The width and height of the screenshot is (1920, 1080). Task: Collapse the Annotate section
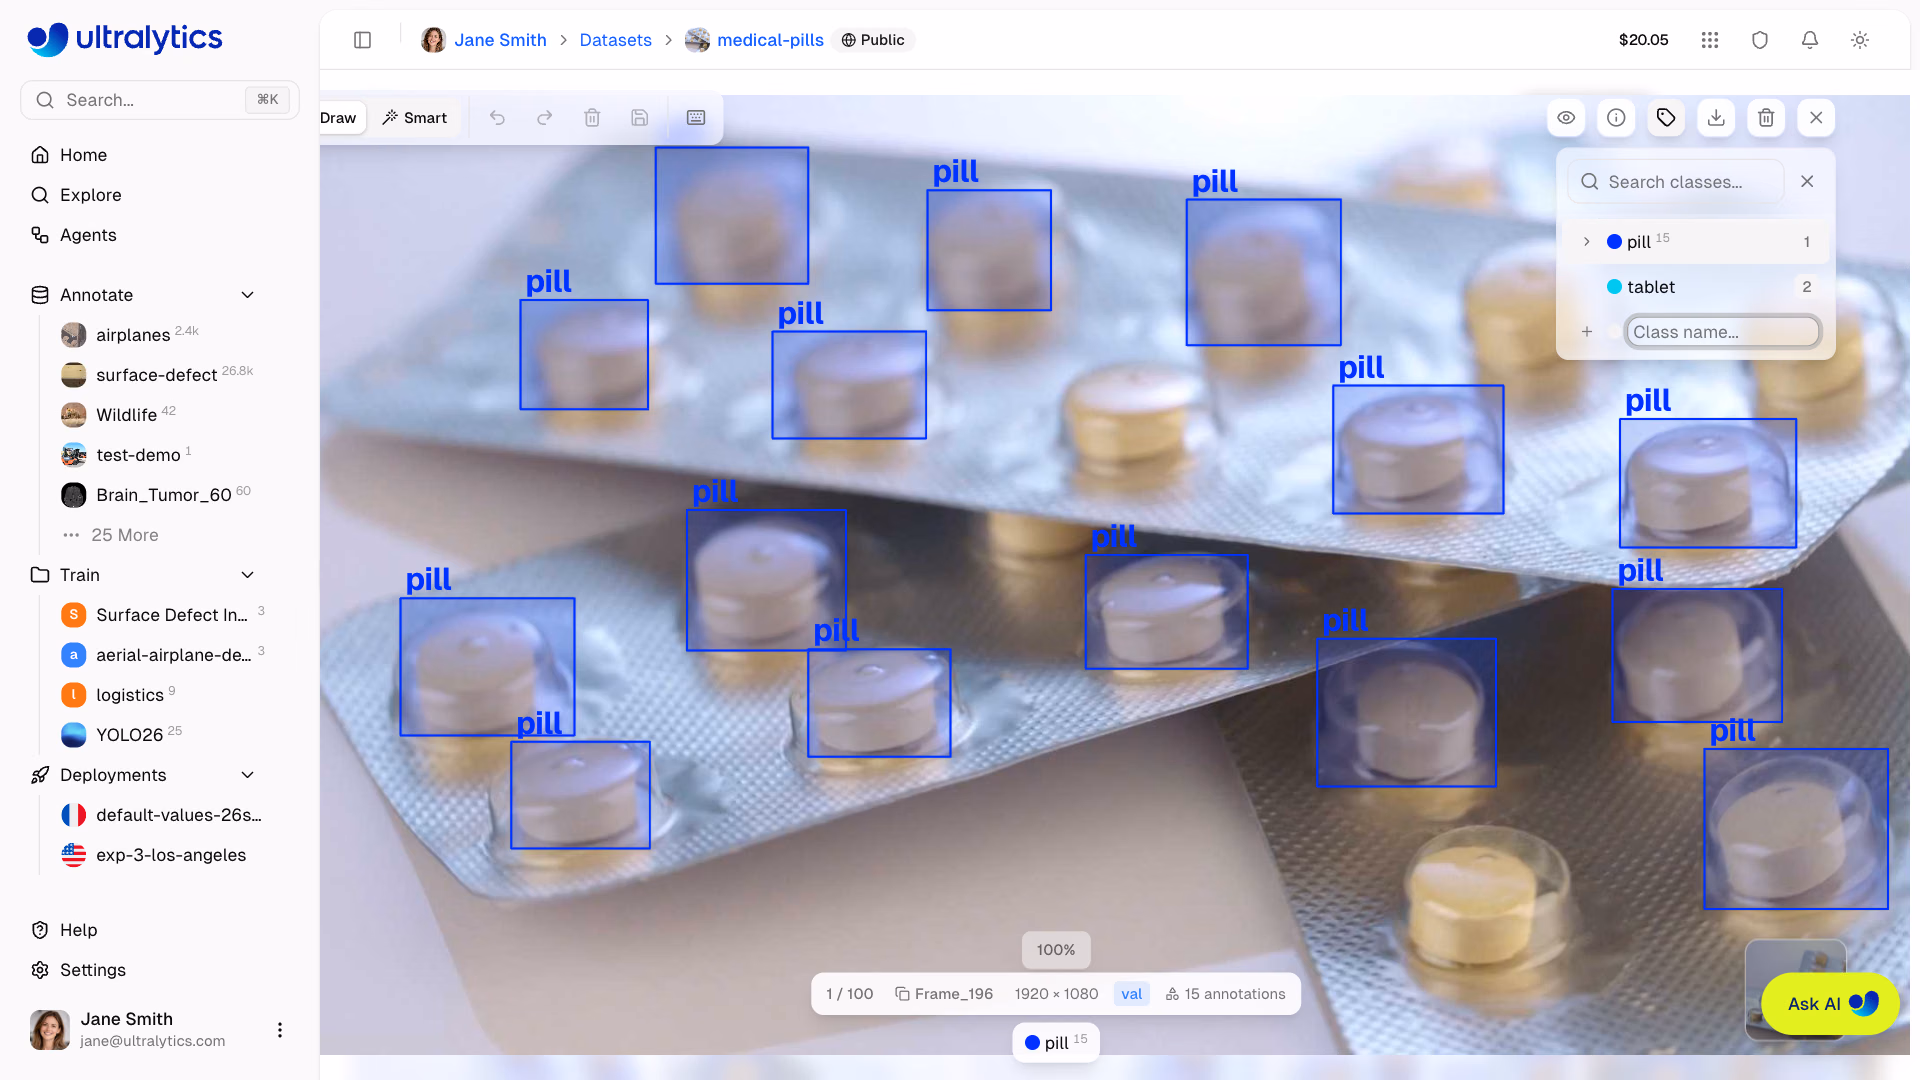[x=248, y=295]
